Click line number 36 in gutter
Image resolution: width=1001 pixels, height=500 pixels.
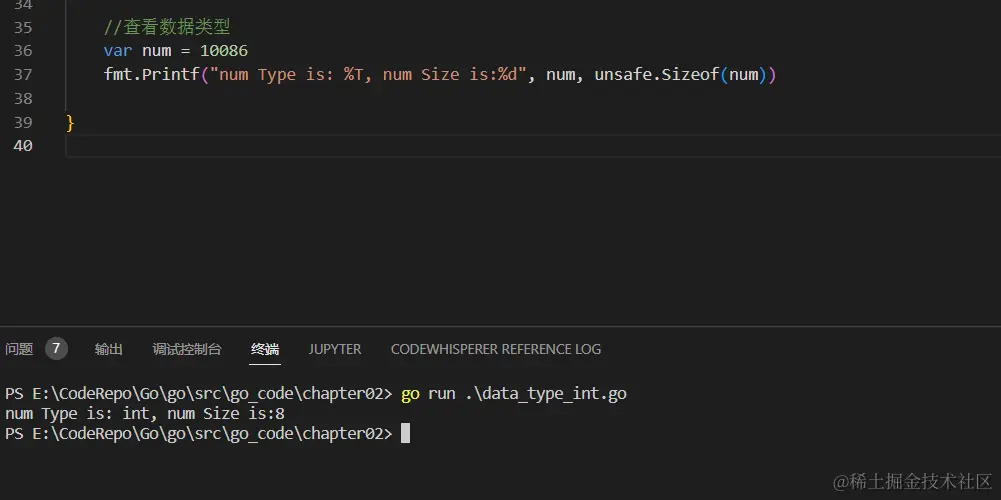point(22,50)
